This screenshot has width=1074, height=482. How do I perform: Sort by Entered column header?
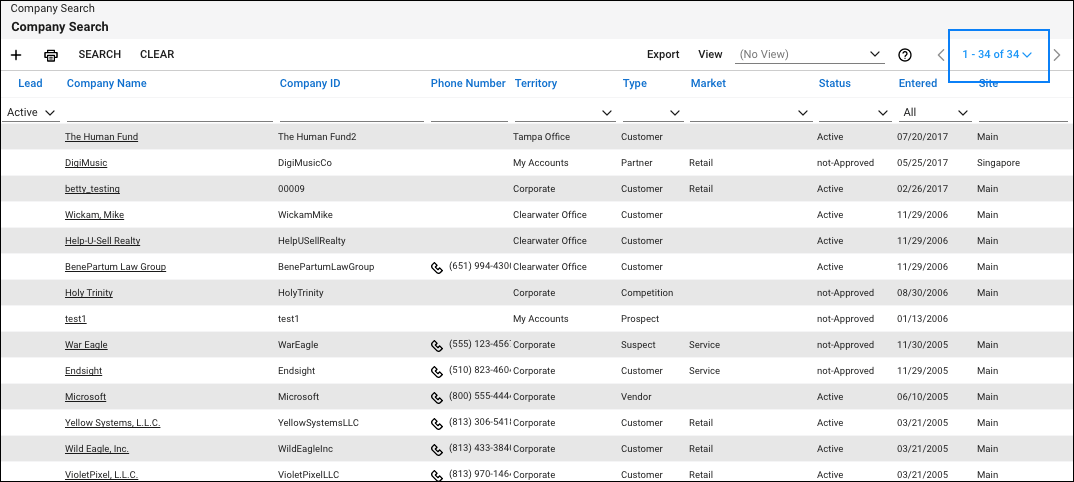[918, 84]
